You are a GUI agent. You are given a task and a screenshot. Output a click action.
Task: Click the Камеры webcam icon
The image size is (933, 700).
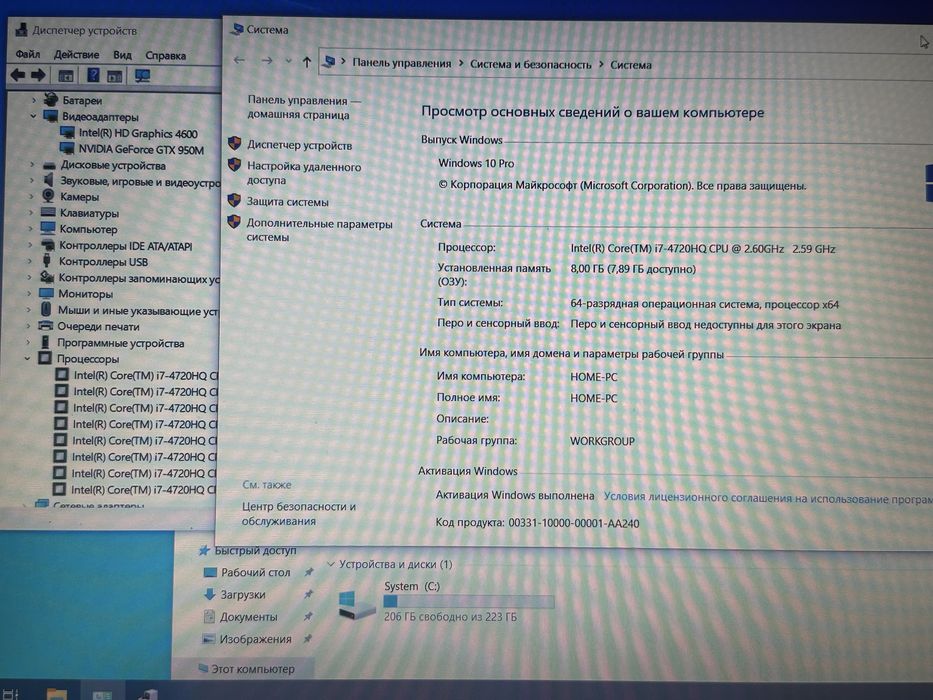(x=48, y=196)
